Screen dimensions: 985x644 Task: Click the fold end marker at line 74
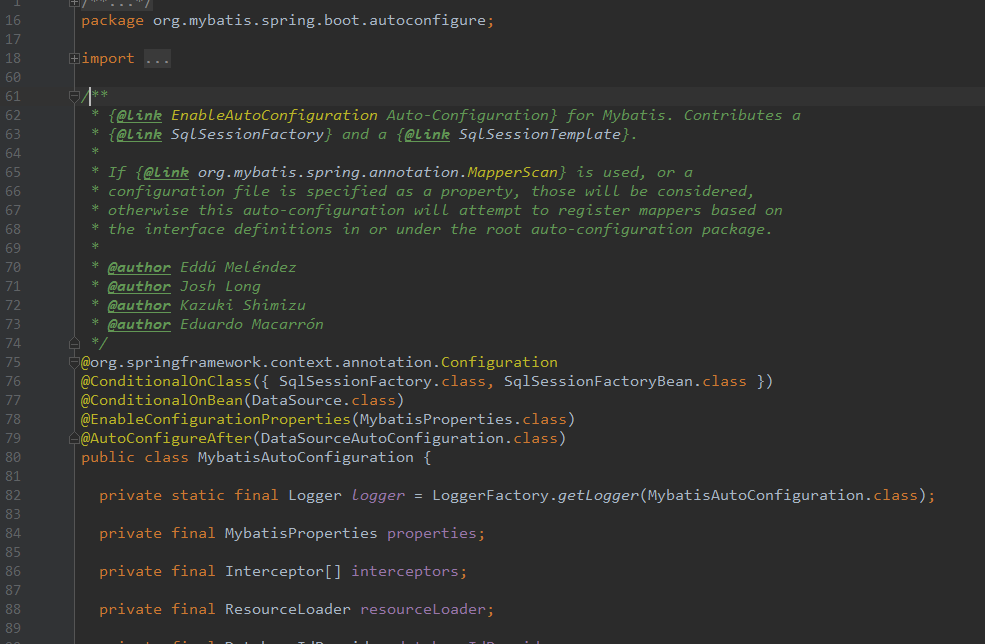(x=74, y=343)
